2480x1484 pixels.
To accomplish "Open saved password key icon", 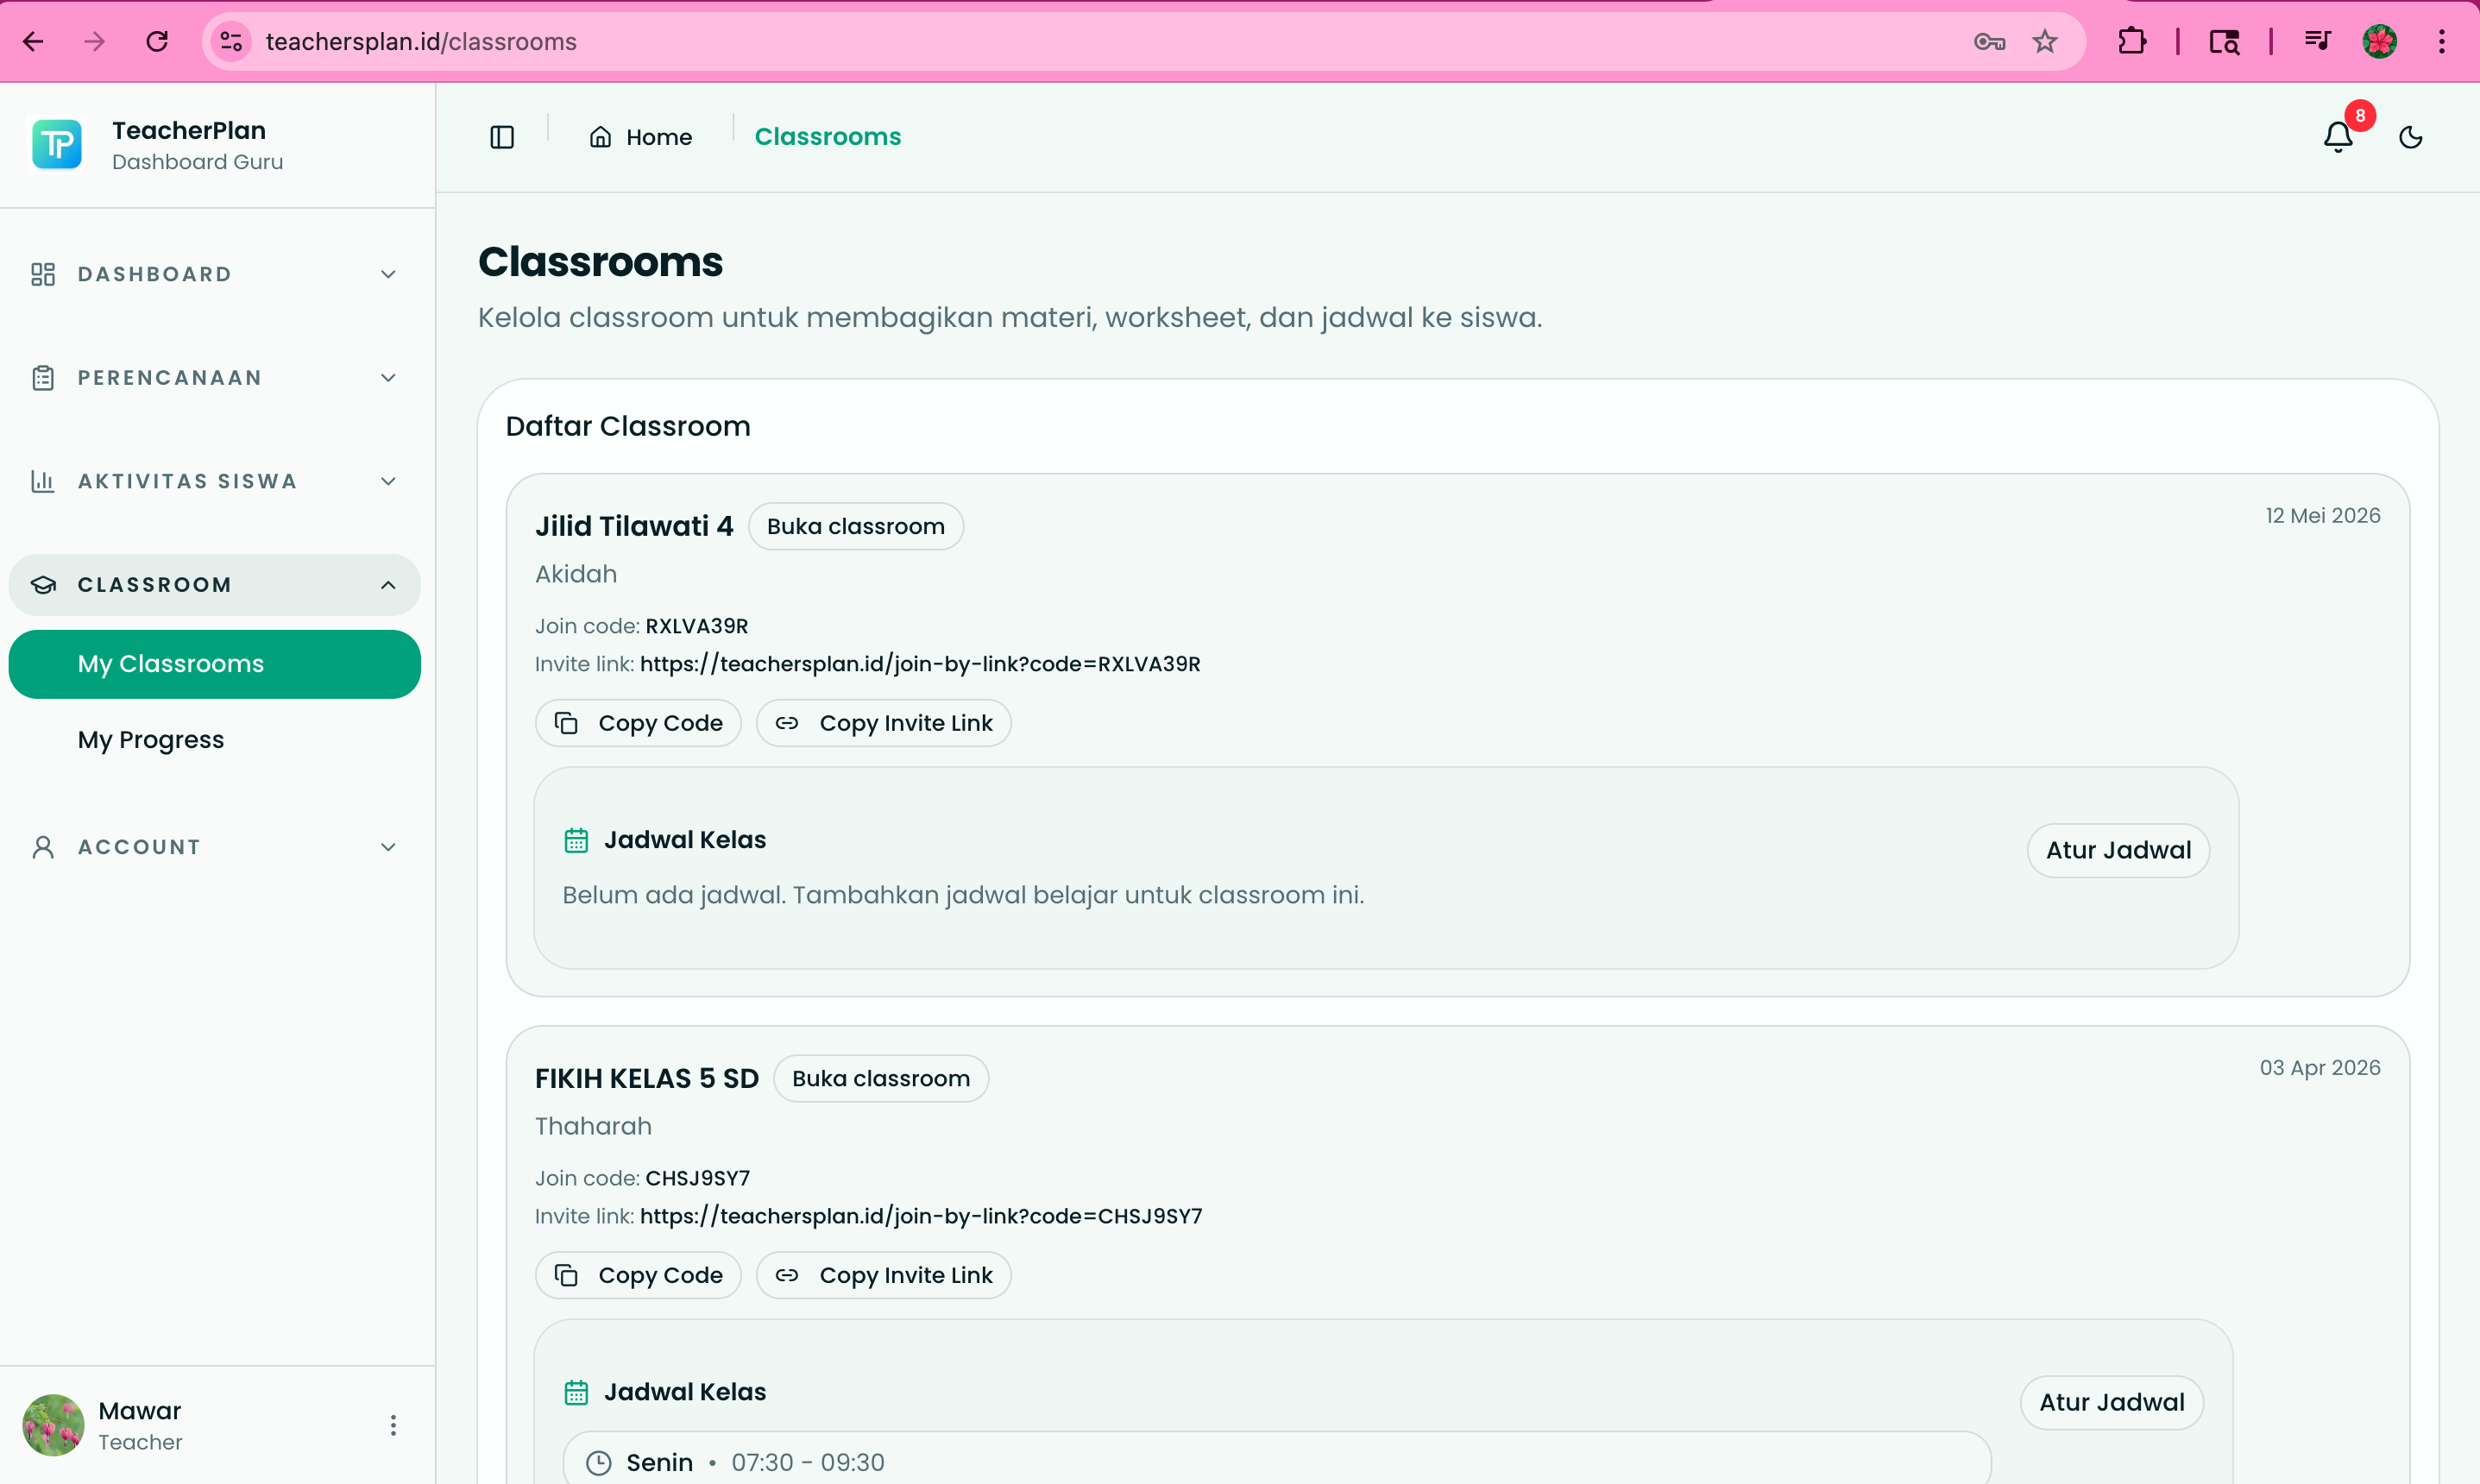I will point(1989,41).
